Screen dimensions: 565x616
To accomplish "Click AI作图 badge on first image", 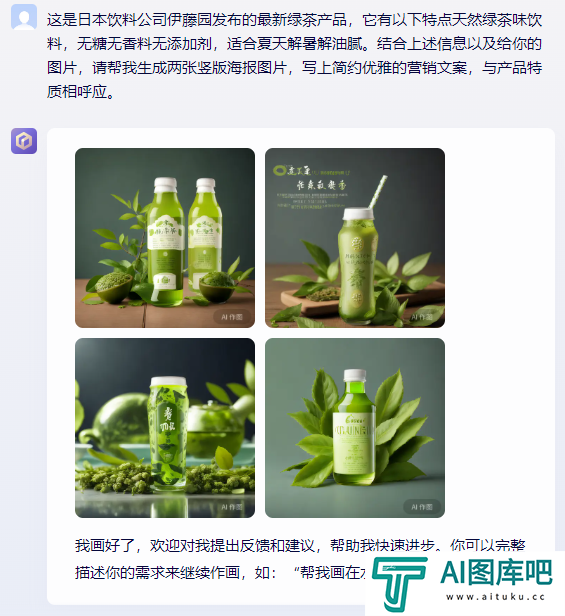I will click(x=232, y=317).
